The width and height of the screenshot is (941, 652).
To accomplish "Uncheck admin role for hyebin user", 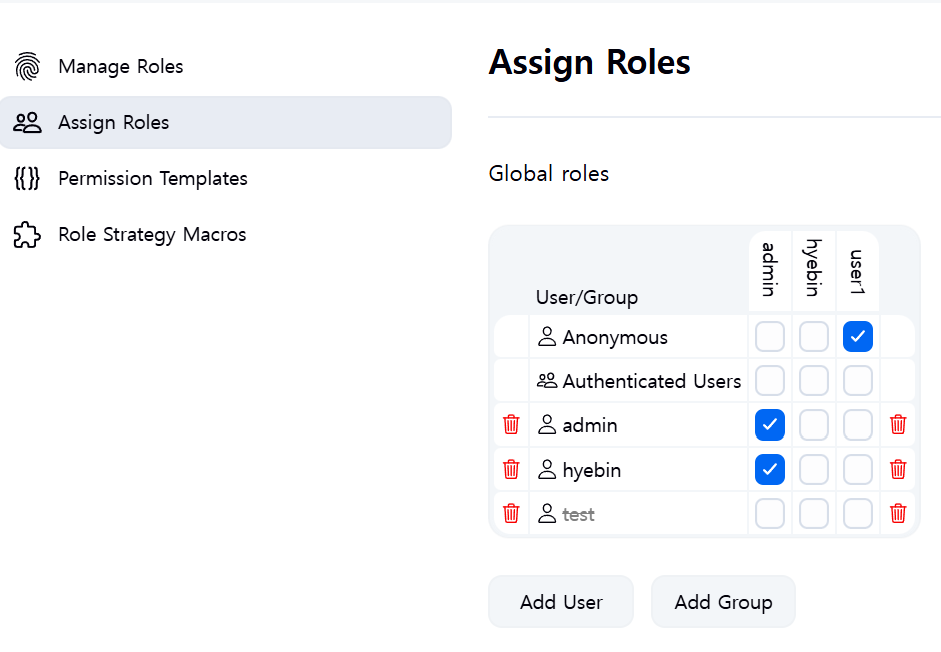I will tap(770, 469).
